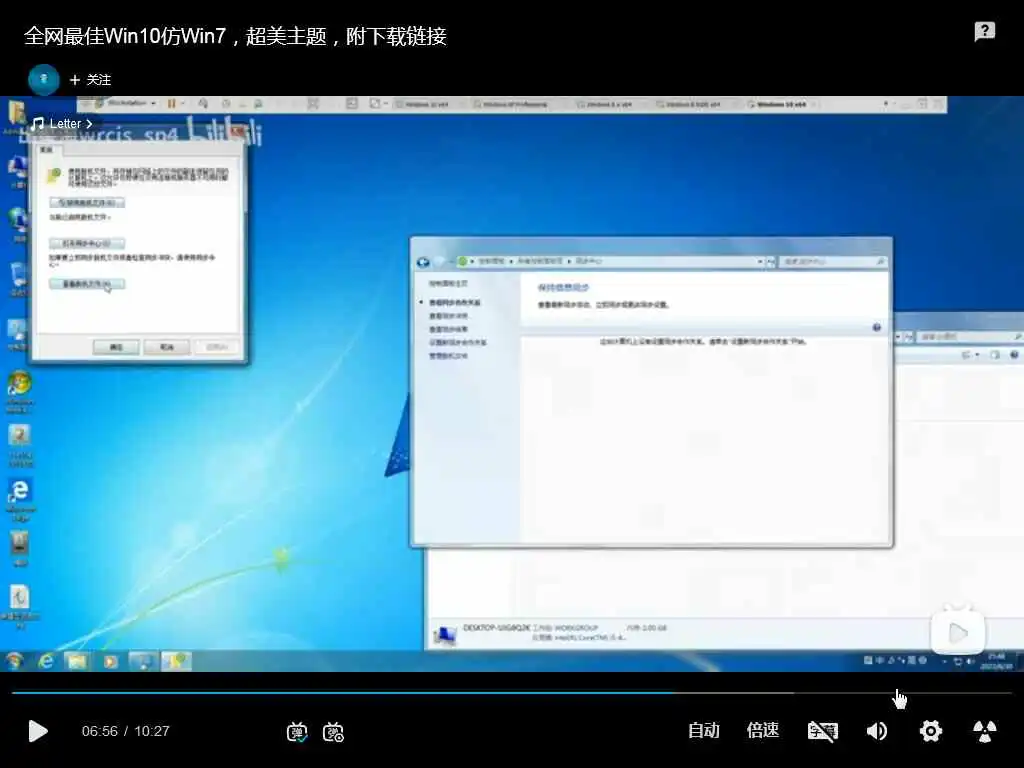Click the top button in offline files dialog
This screenshot has width=1024, height=768.
point(87,202)
